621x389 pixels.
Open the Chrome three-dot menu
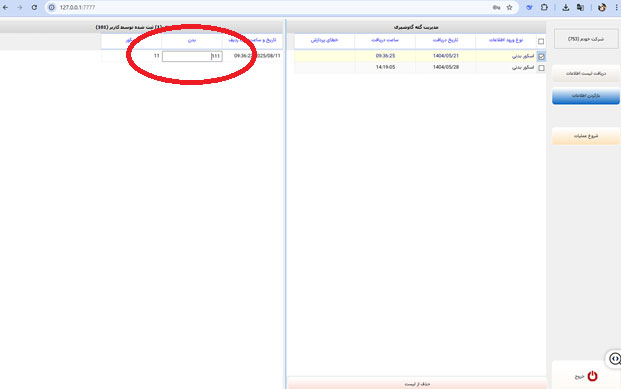tap(616, 8)
